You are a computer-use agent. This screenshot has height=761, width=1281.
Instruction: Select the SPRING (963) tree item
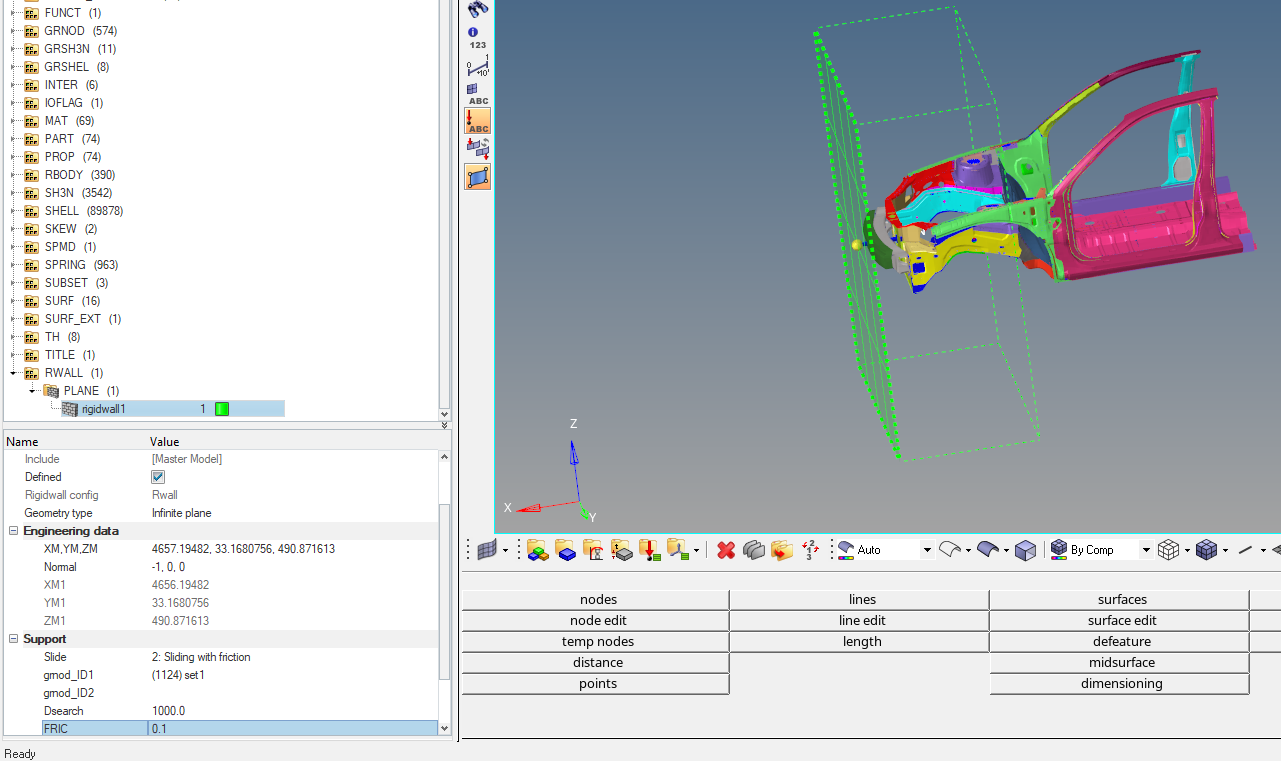pyautogui.click(x=81, y=265)
